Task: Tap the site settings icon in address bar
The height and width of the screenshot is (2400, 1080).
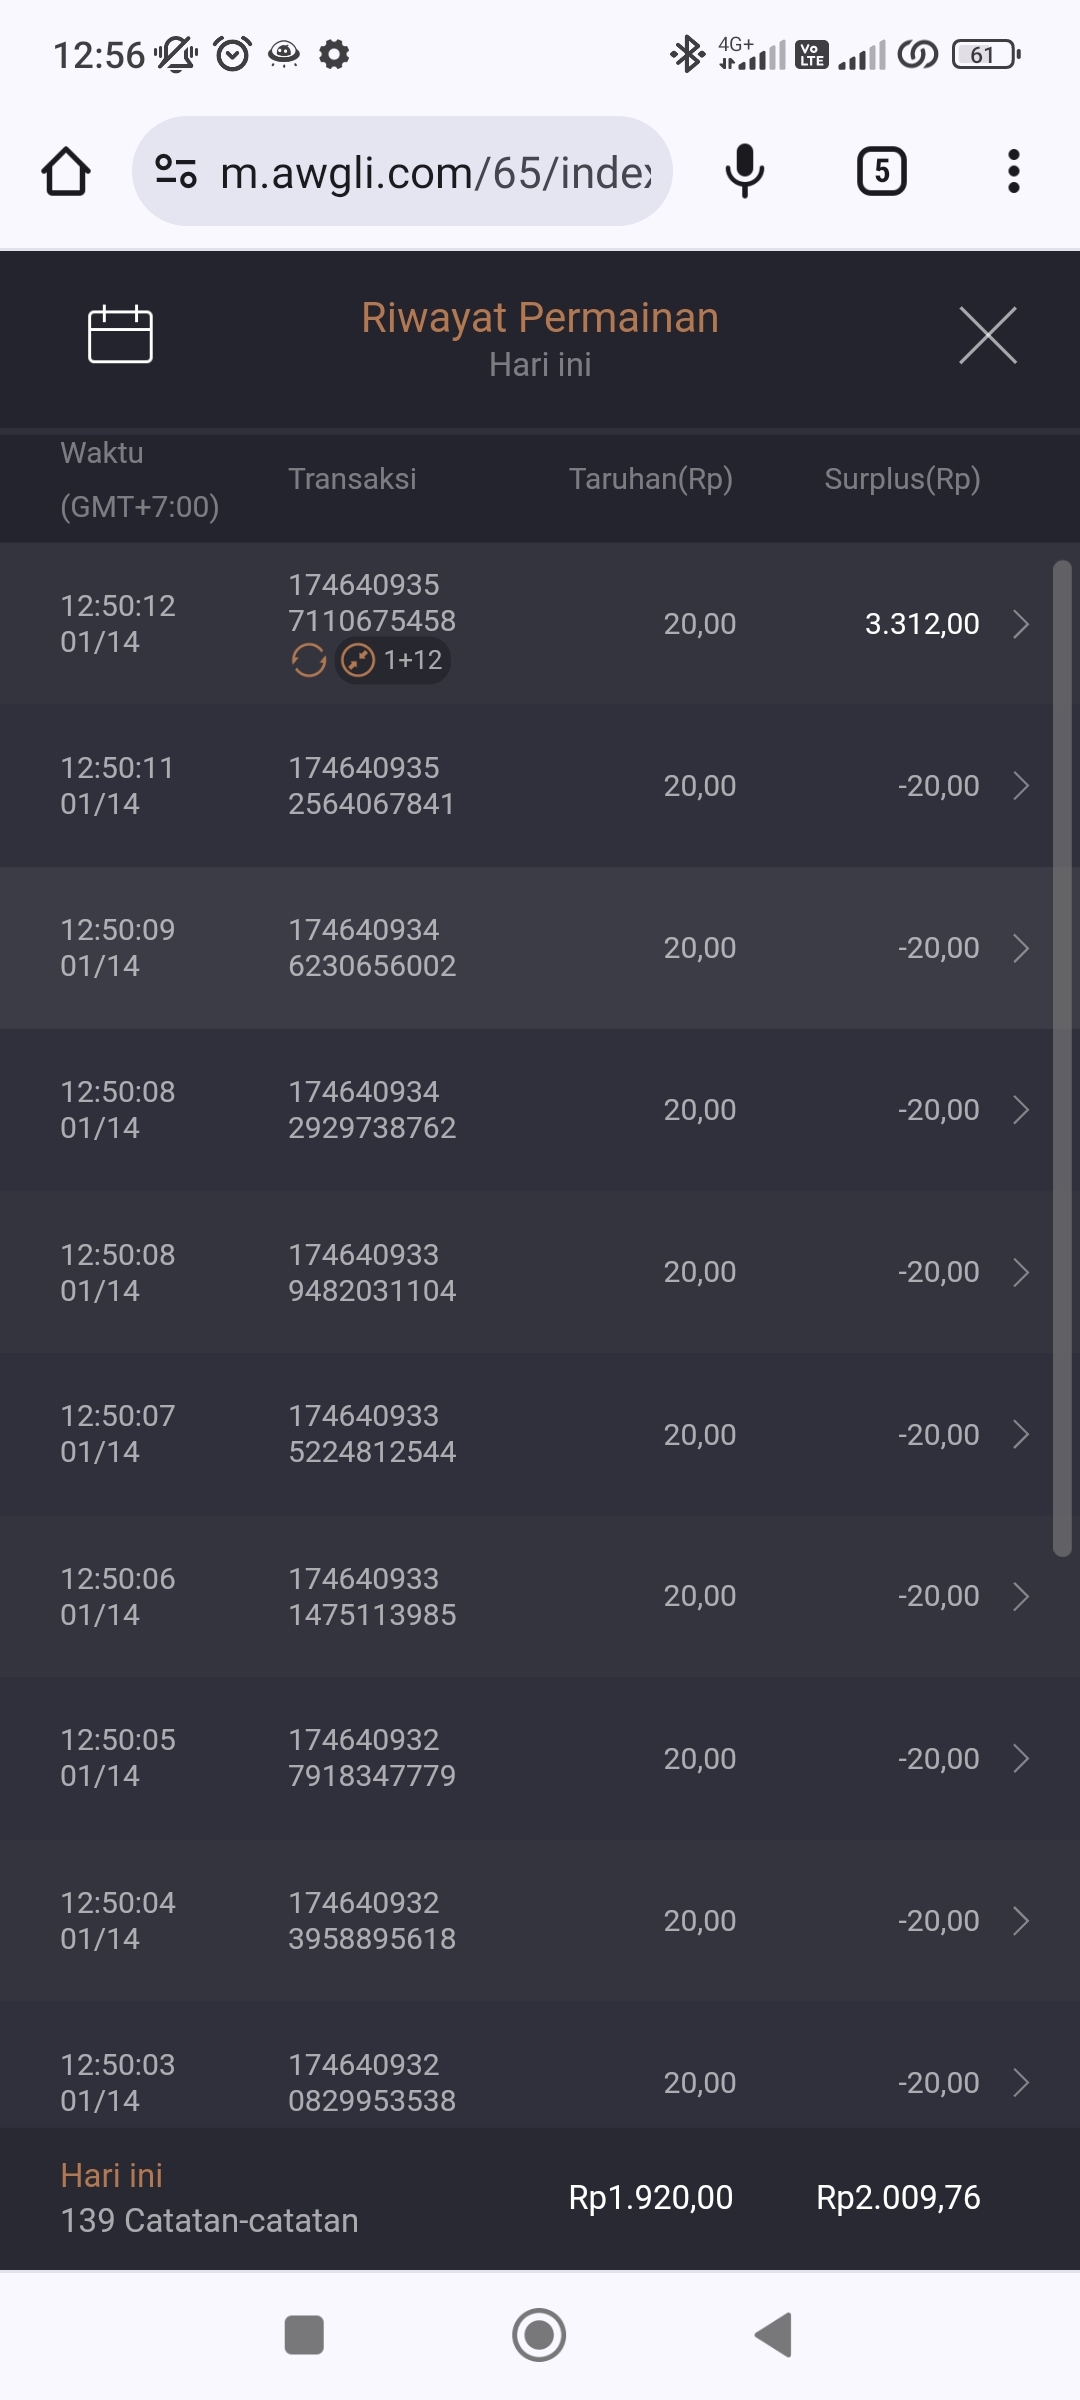Action: pos(176,171)
